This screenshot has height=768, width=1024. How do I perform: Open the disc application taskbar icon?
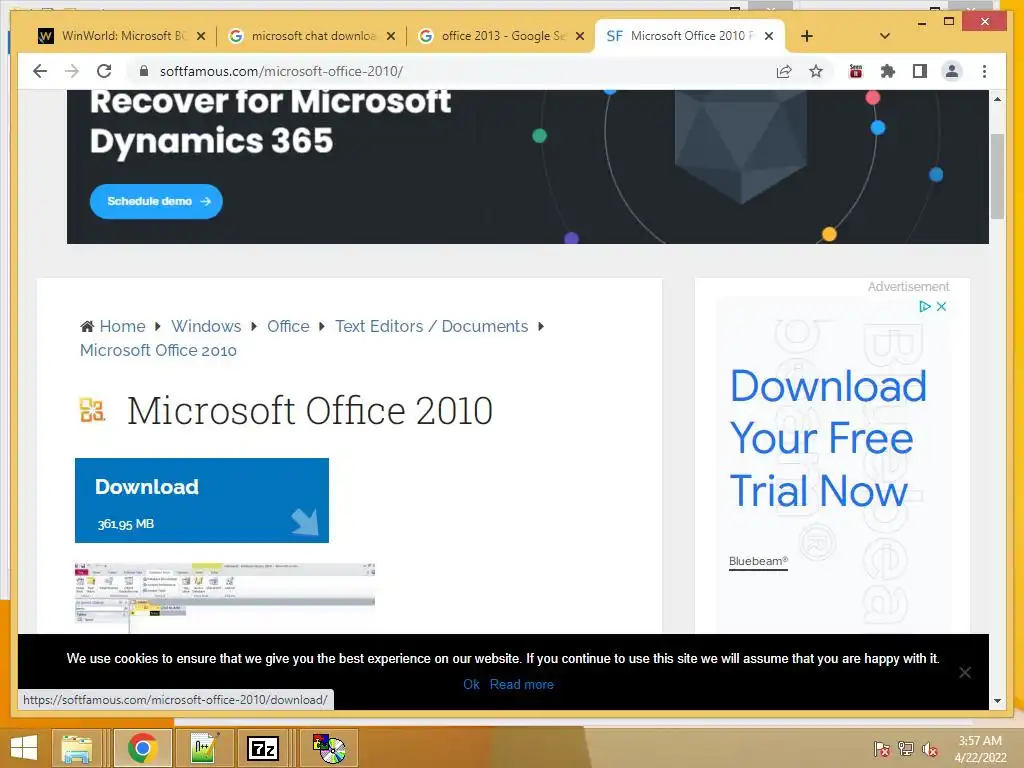(x=328, y=748)
